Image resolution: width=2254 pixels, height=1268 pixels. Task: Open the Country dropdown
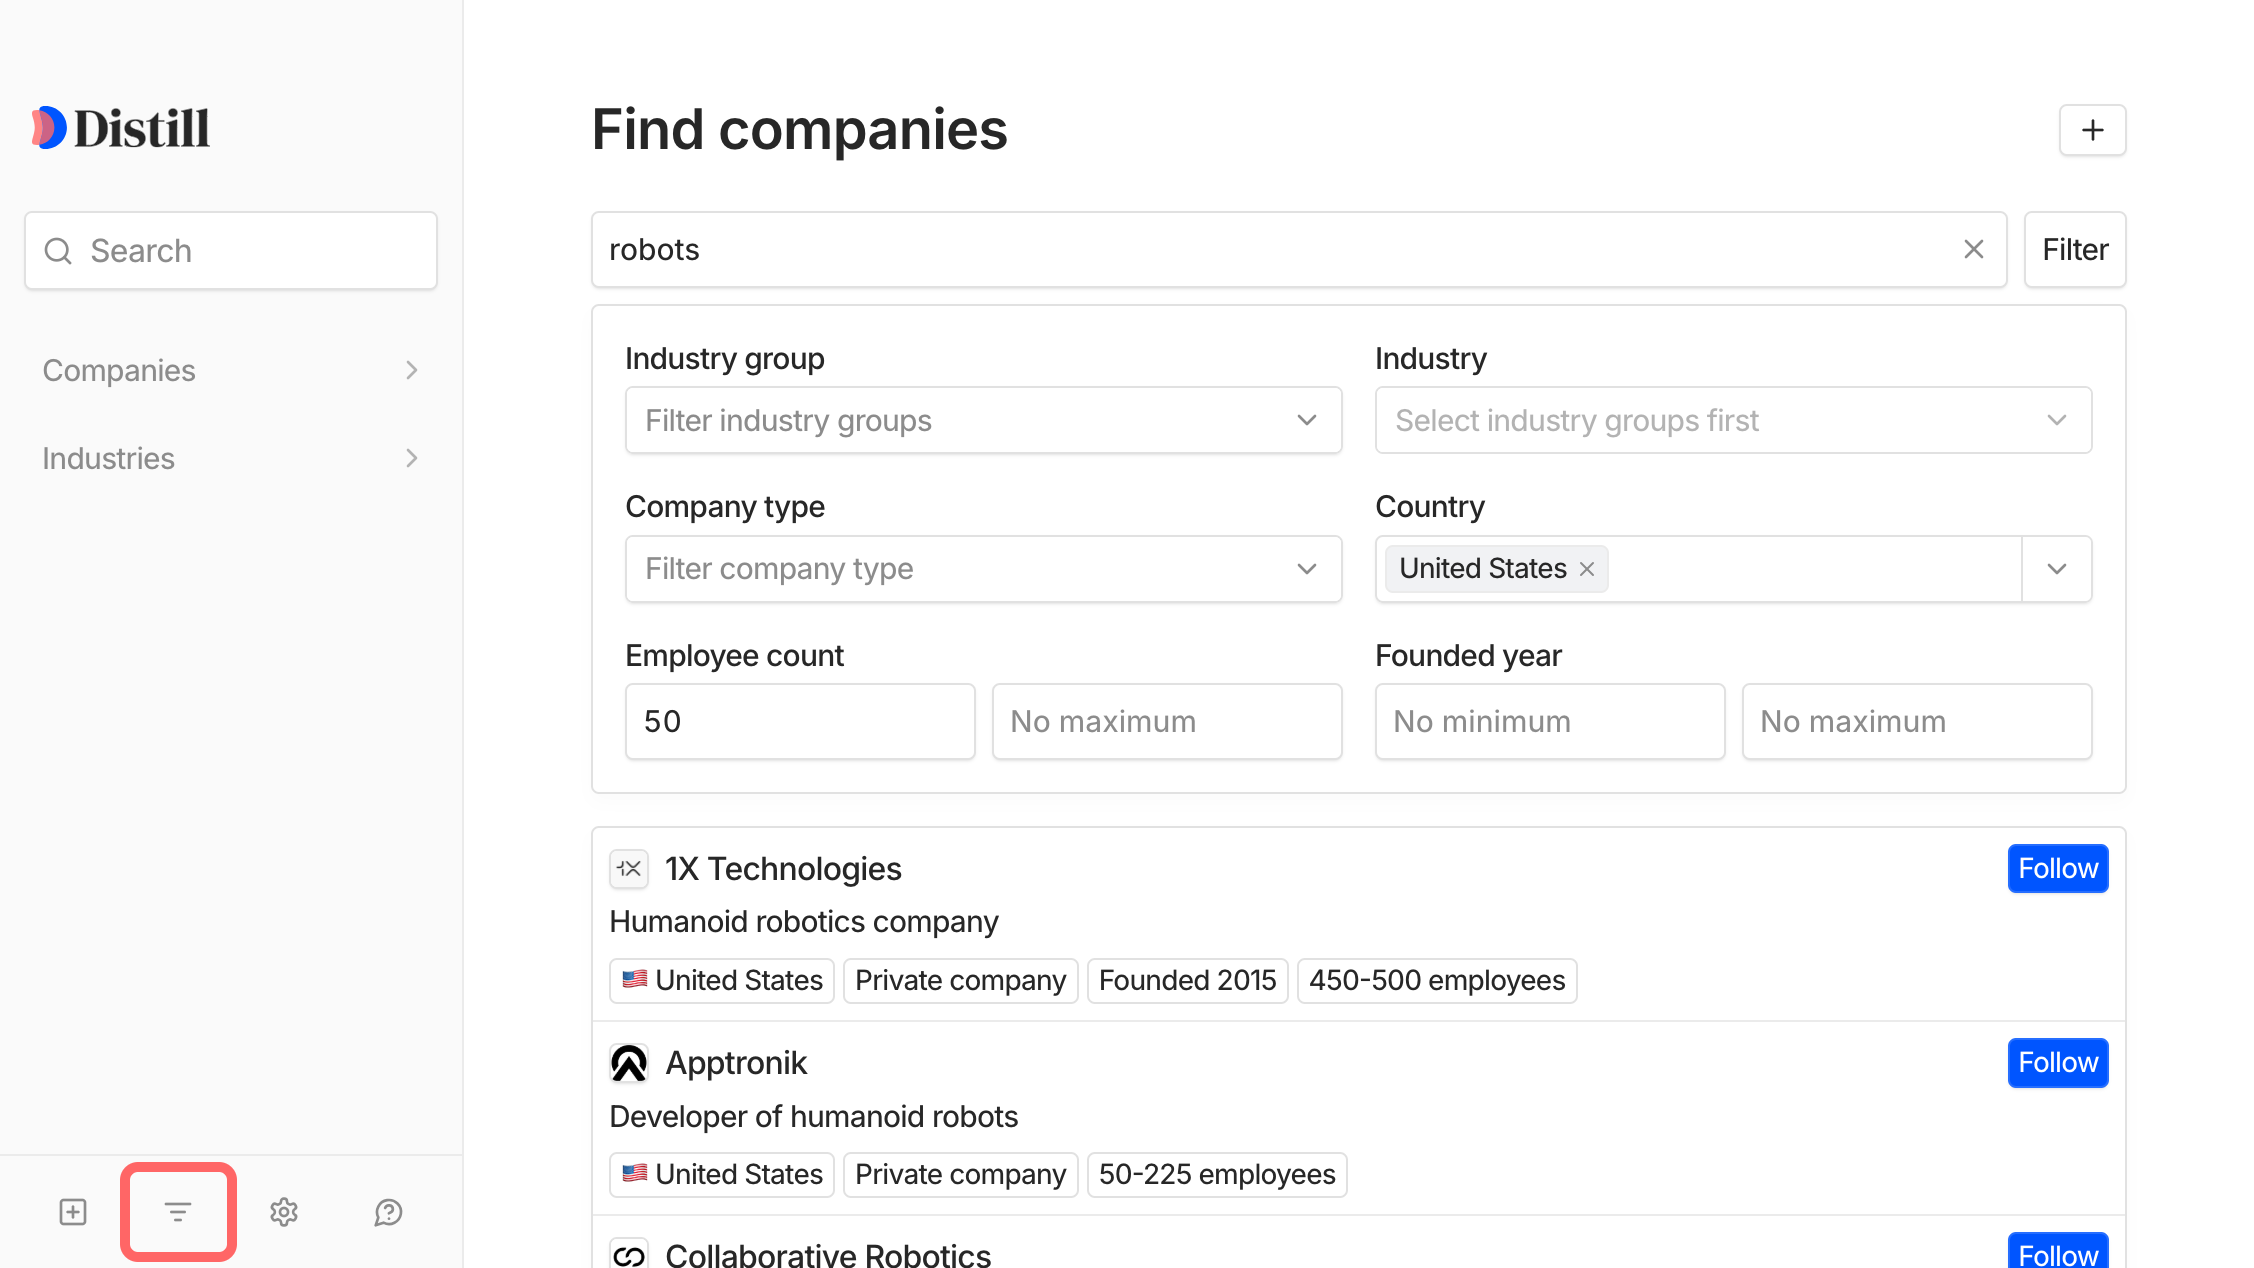(x=2056, y=569)
